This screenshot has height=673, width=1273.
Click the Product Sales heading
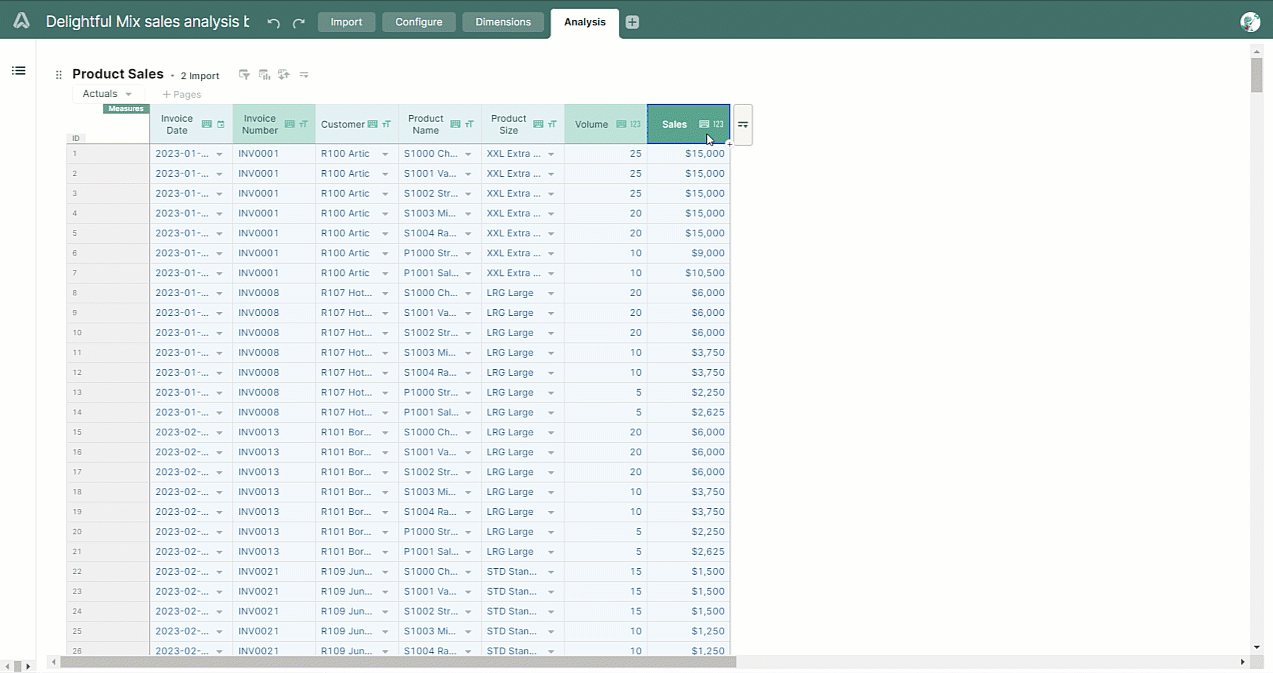[118, 74]
